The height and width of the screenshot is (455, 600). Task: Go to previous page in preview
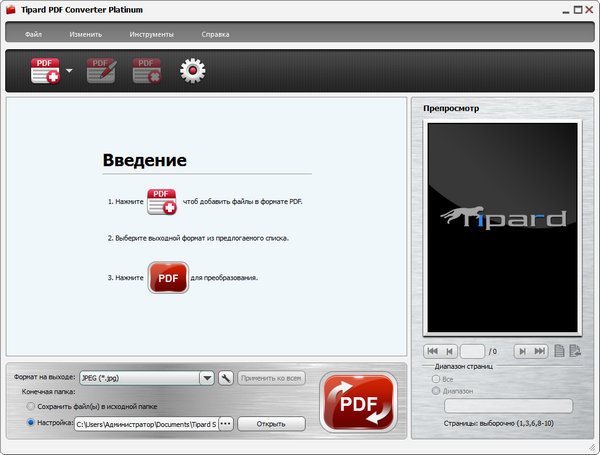[x=449, y=351]
